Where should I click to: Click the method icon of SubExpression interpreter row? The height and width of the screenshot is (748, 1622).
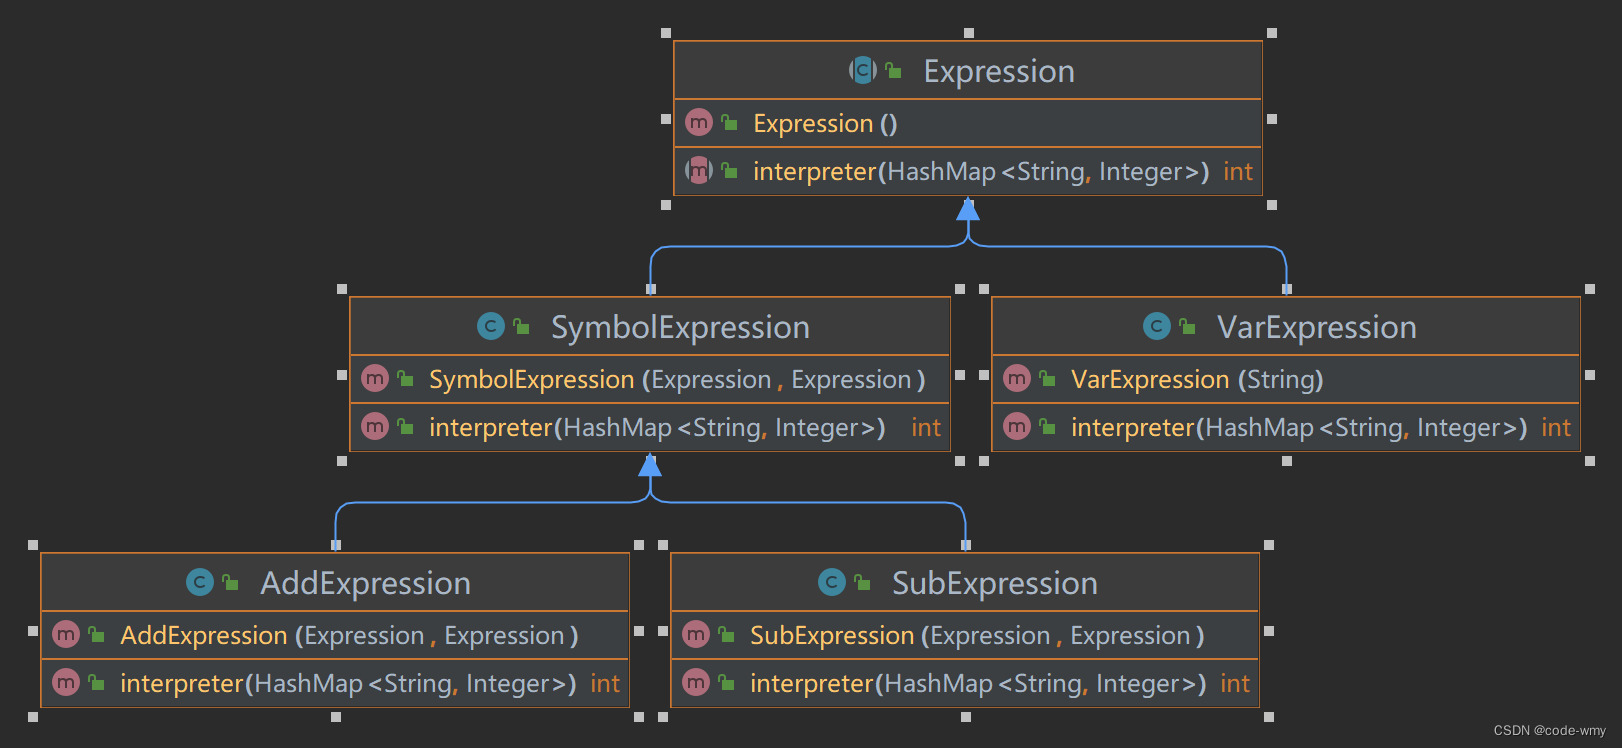pos(696,683)
